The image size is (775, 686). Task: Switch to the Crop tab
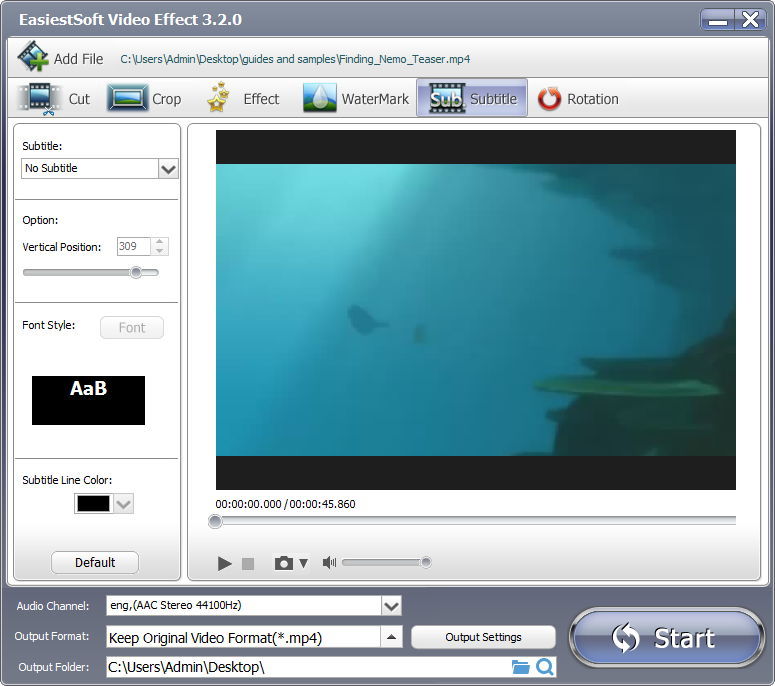(x=144, y=99)
